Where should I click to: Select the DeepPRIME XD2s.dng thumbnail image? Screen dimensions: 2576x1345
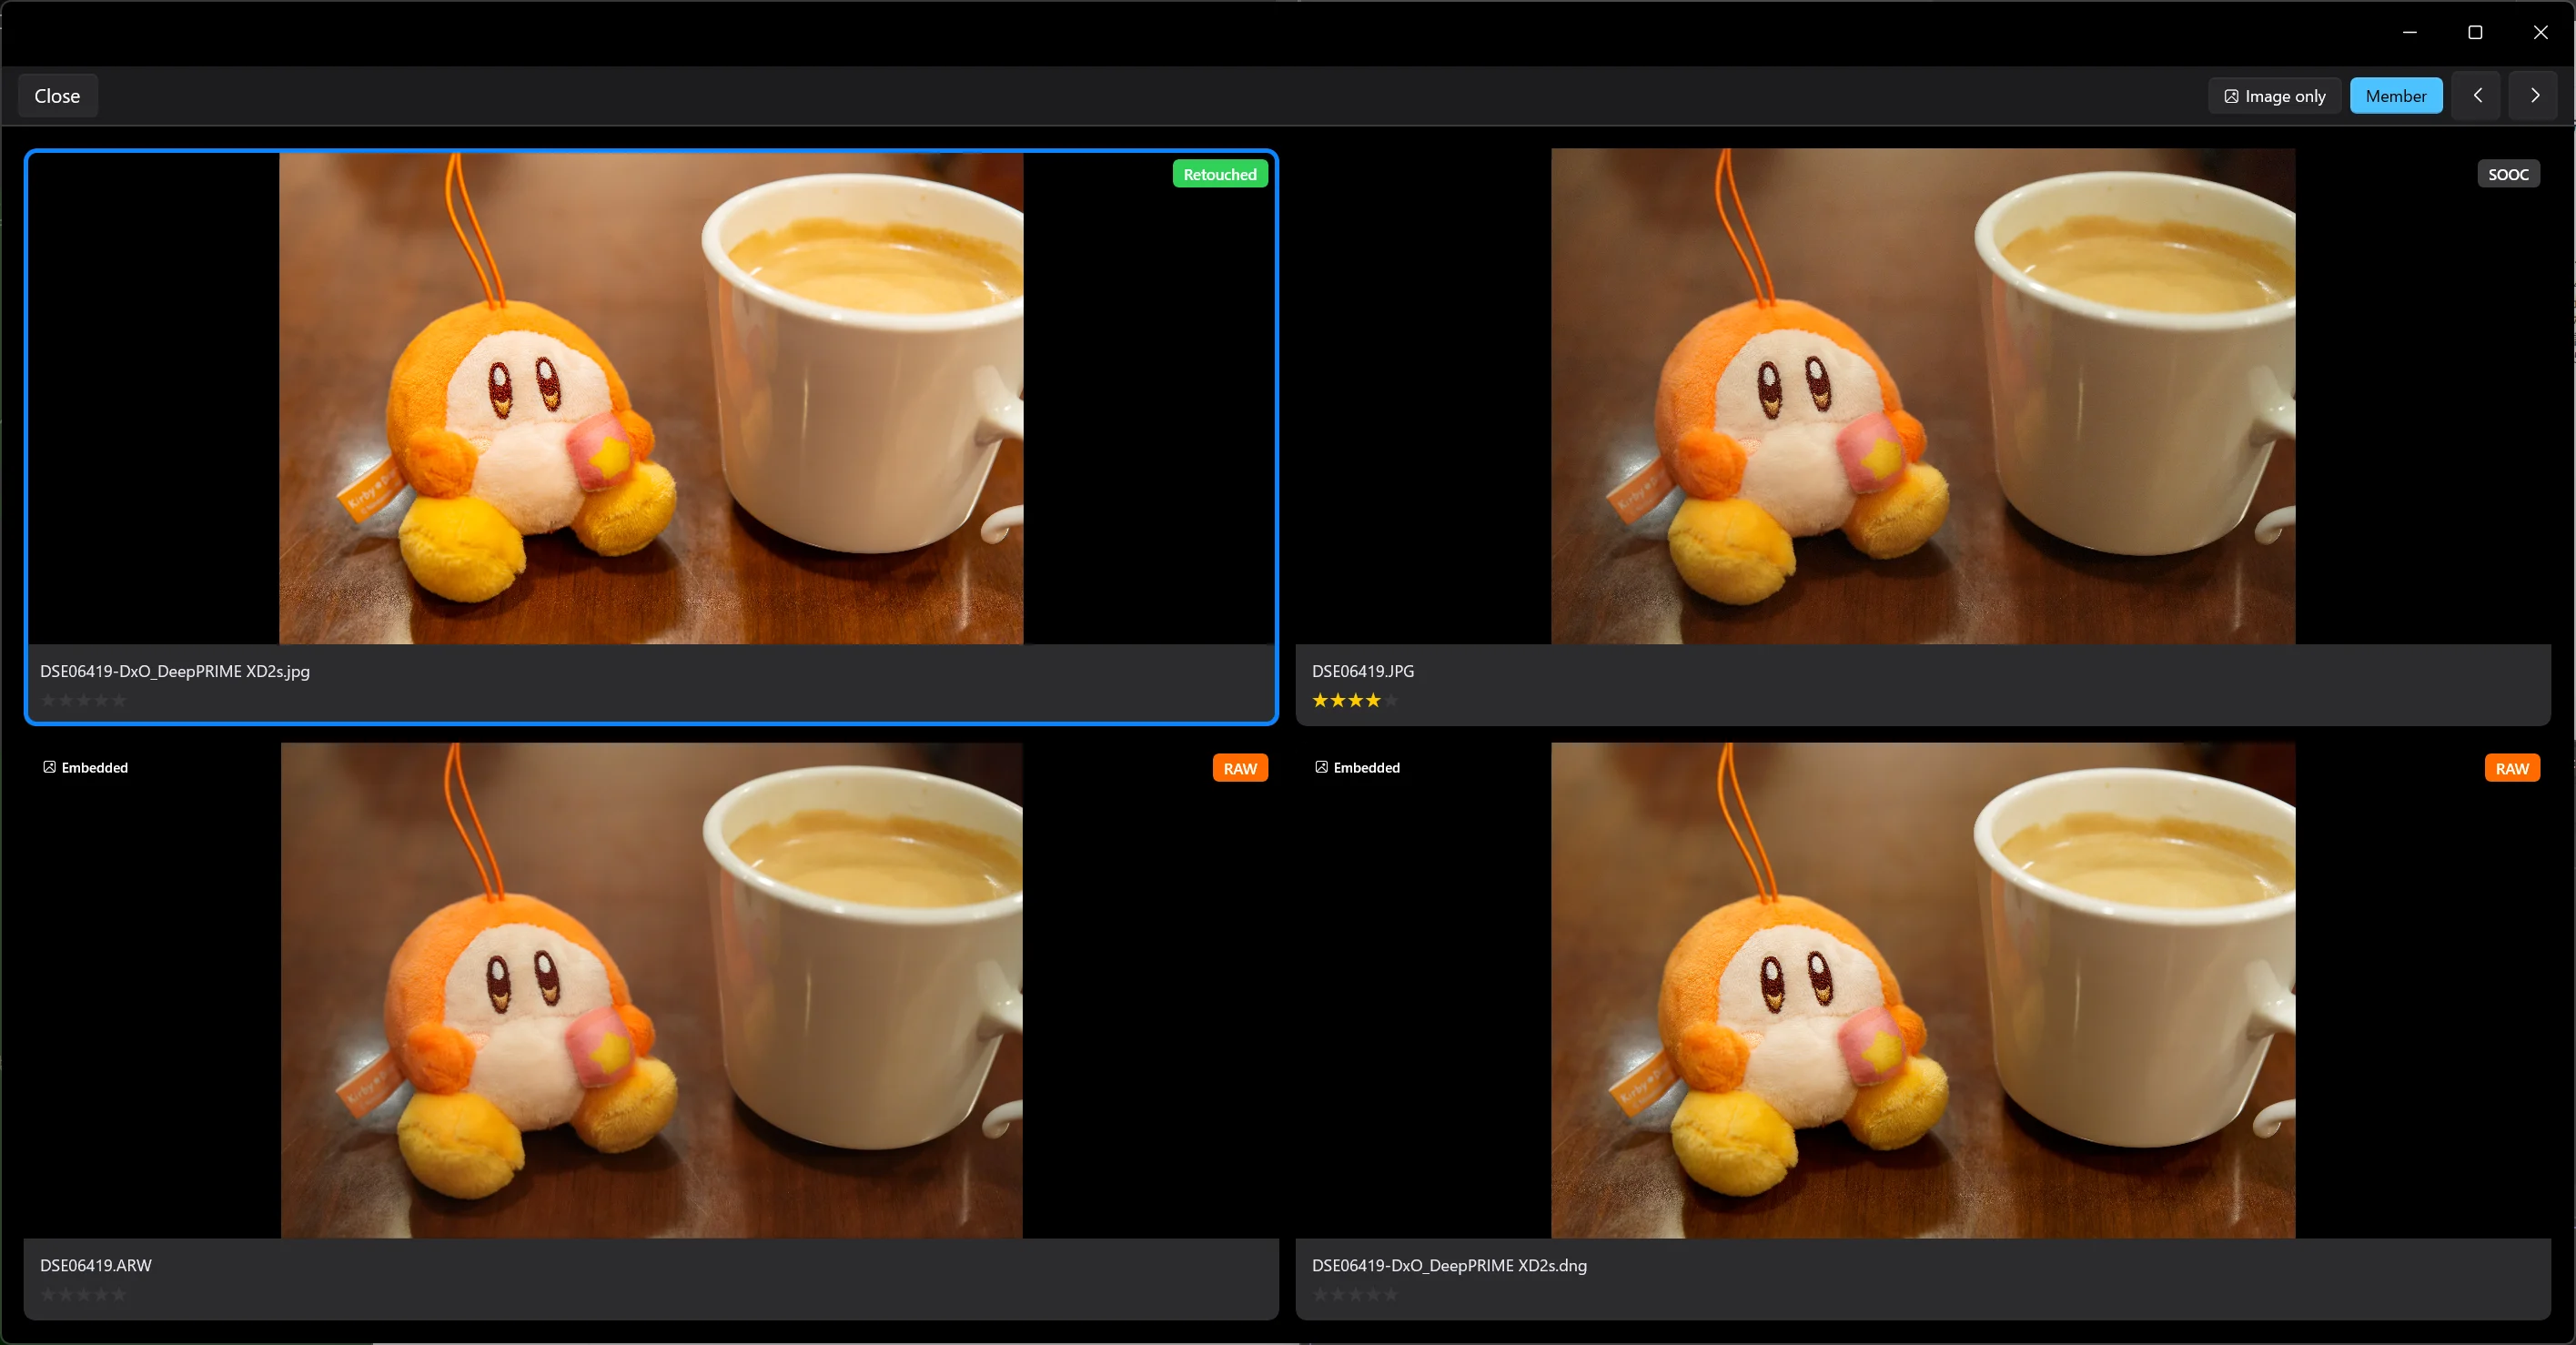point(1923,990)
